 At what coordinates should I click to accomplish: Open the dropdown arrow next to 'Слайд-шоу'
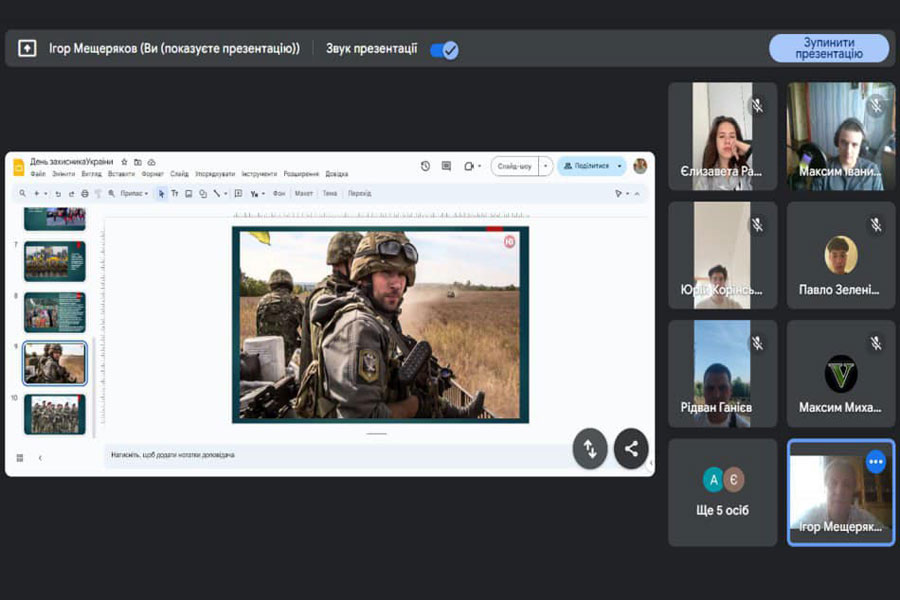point(546,166)
